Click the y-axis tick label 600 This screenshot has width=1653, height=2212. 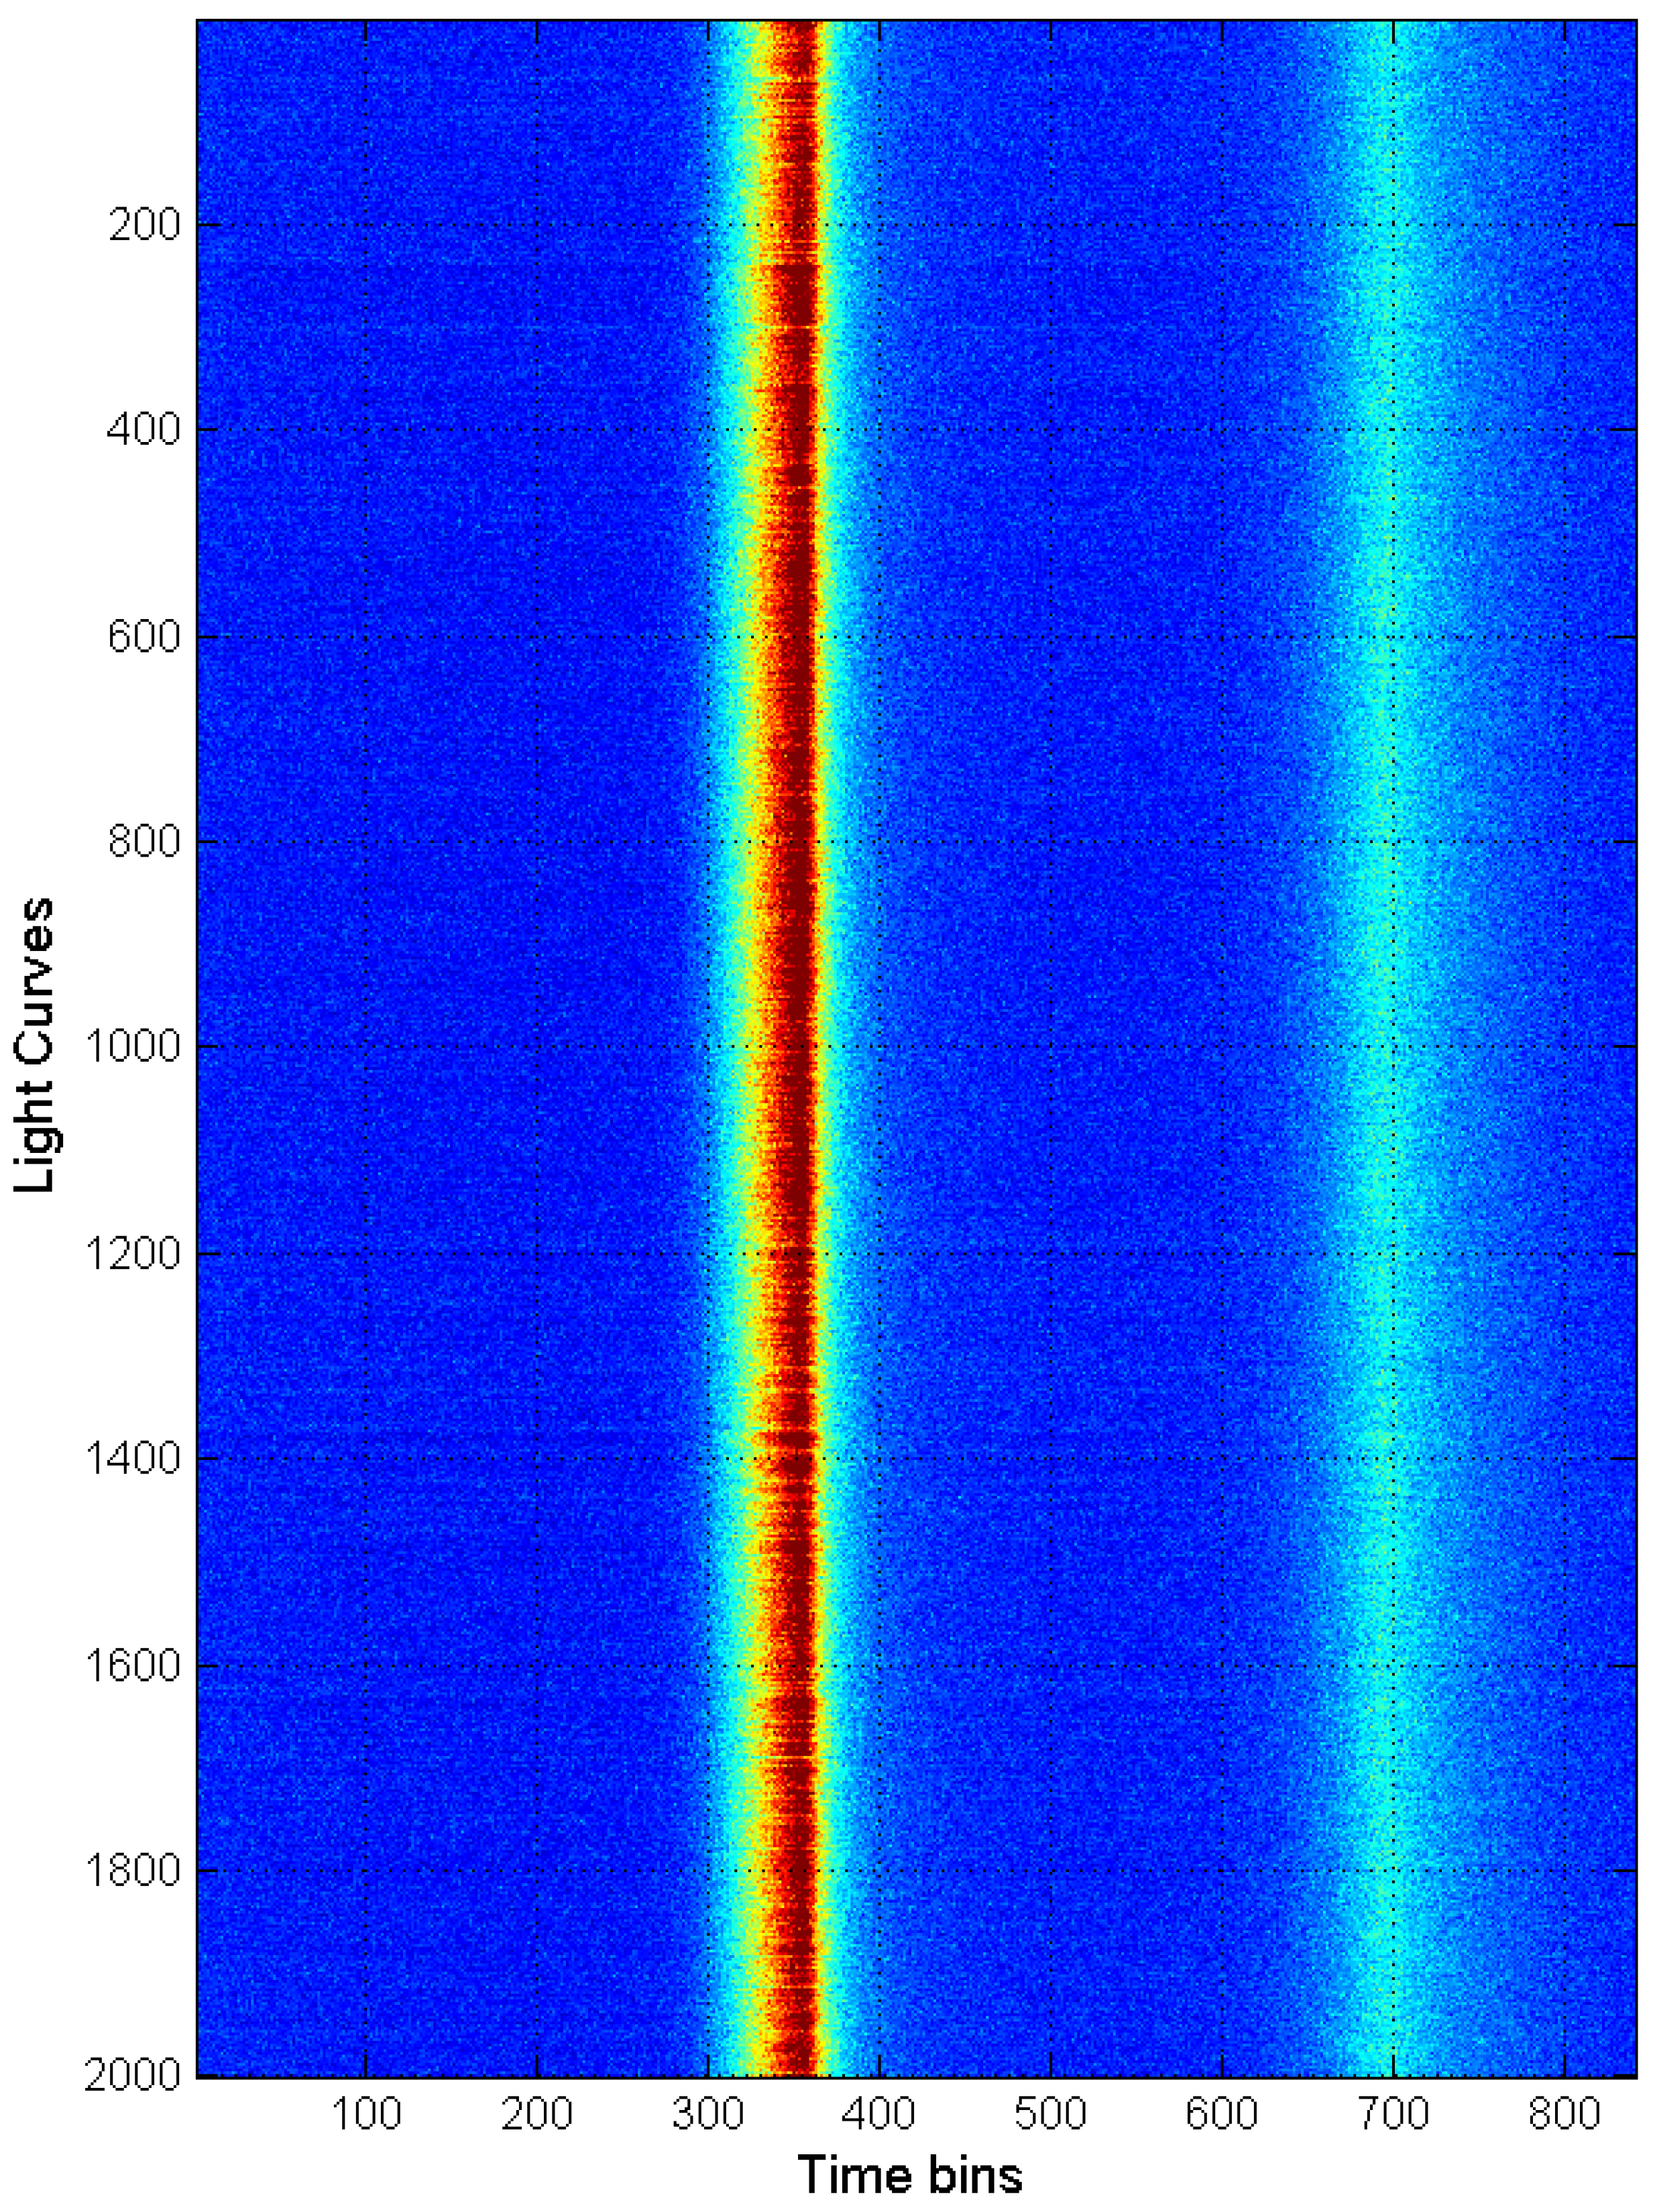(x=143, y=637)
